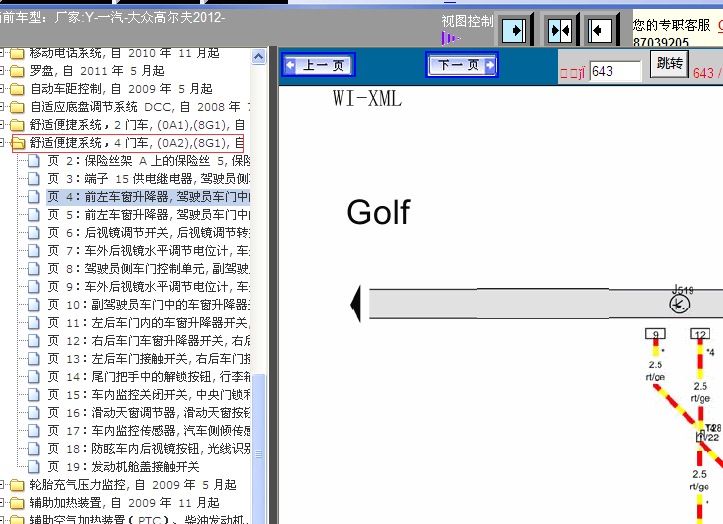This screenshot has width=723, height=524.
Task: Go to previous page with 上一页 button
Action: (x=318, y=66)
